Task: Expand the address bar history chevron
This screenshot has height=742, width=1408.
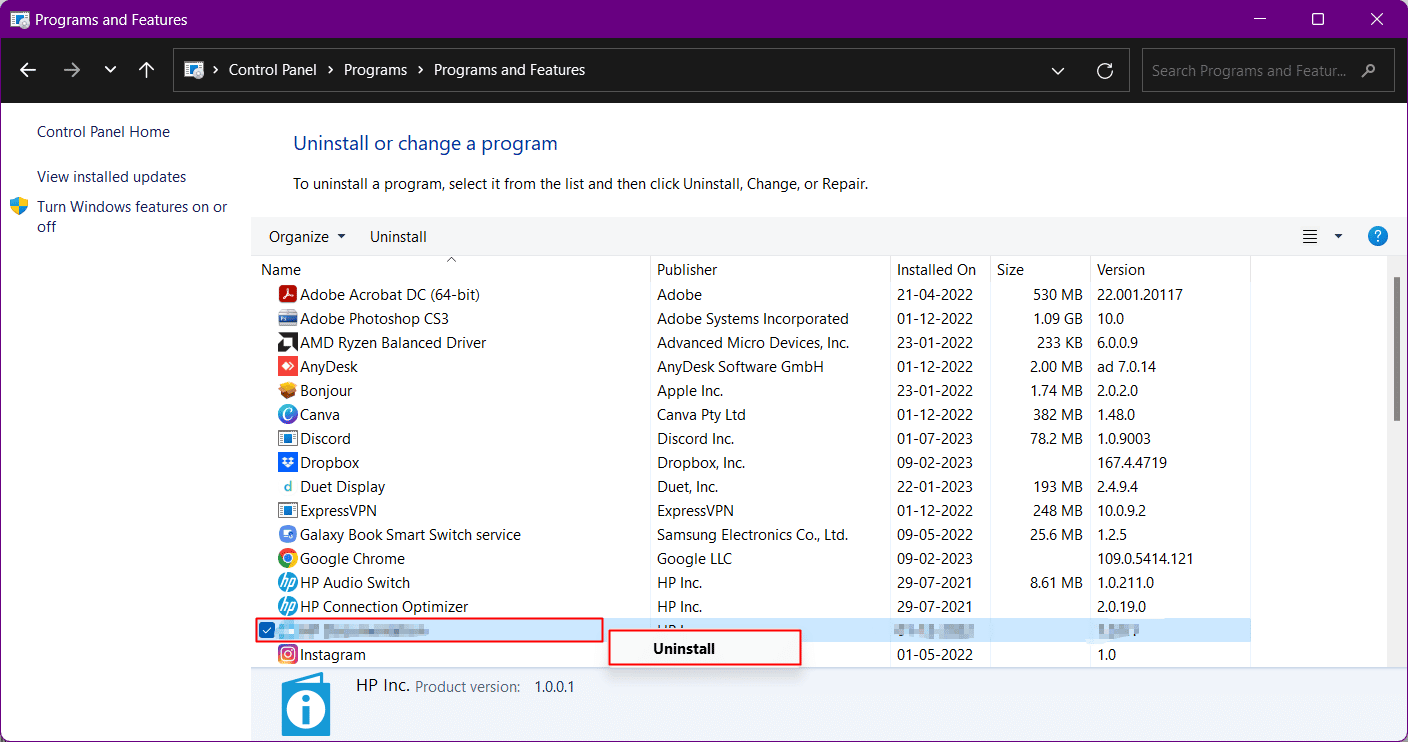Action: [x=1058, y=71]
